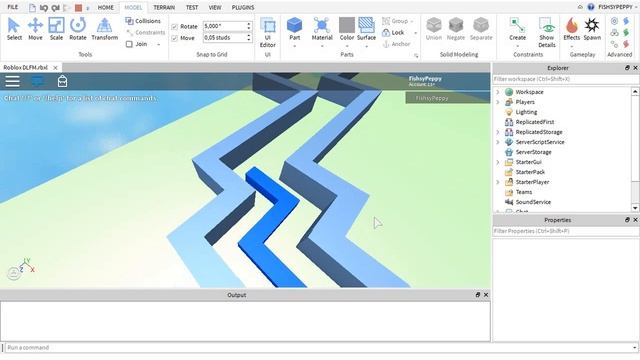Viewport: 640px width, 360px height.
Task: Expand the Players node
Action: [498, 102]
